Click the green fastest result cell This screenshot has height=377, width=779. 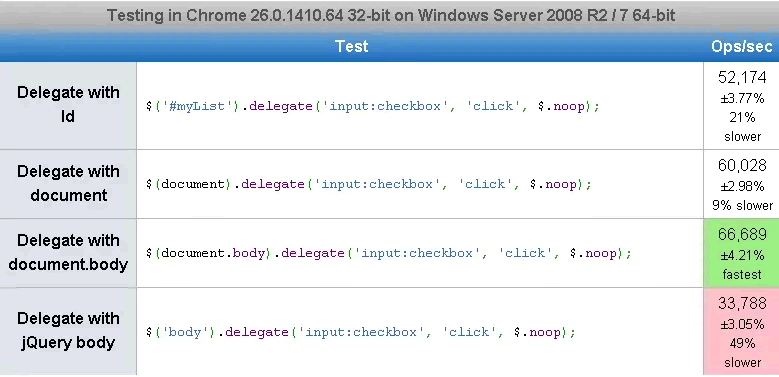click(x=741, y=253)
